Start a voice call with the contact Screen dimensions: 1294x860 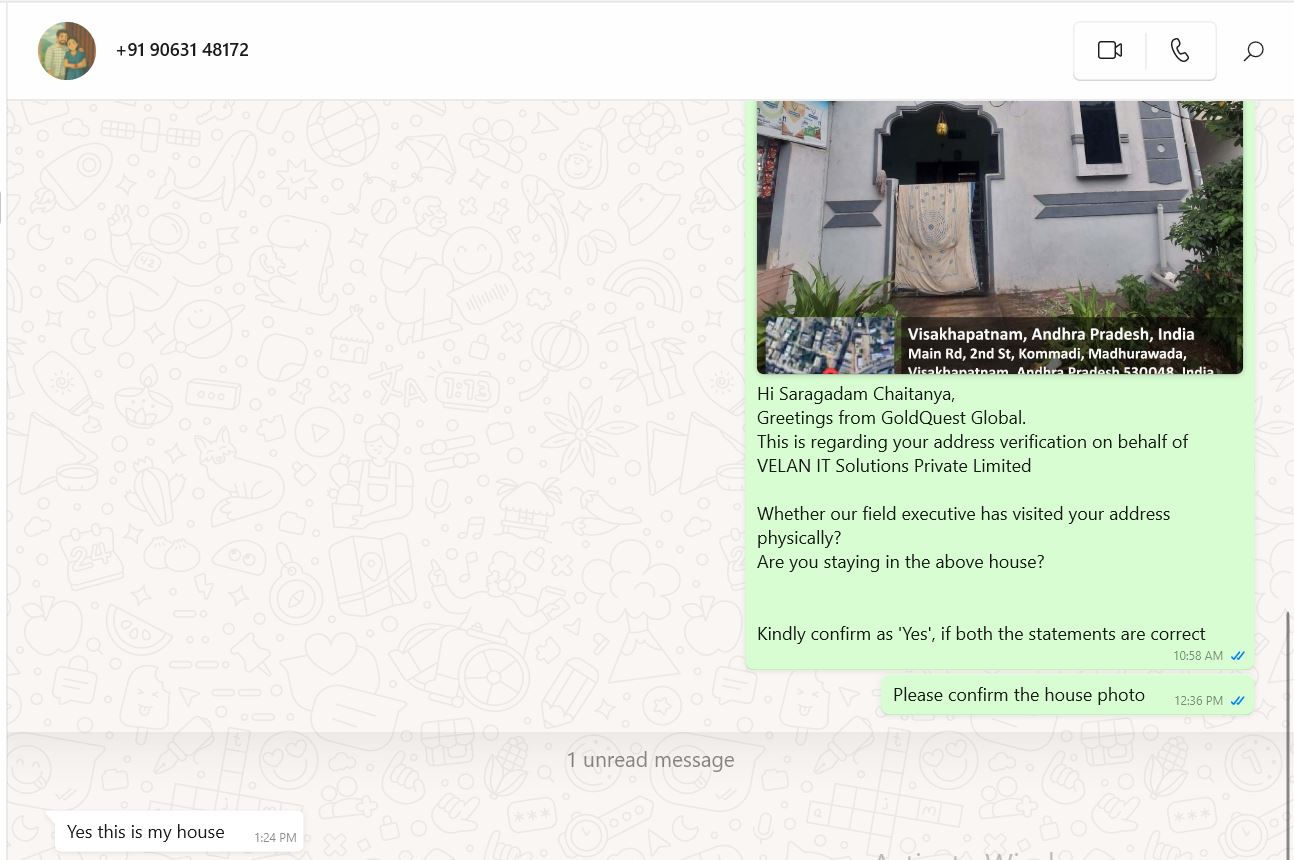(1180, 50)
